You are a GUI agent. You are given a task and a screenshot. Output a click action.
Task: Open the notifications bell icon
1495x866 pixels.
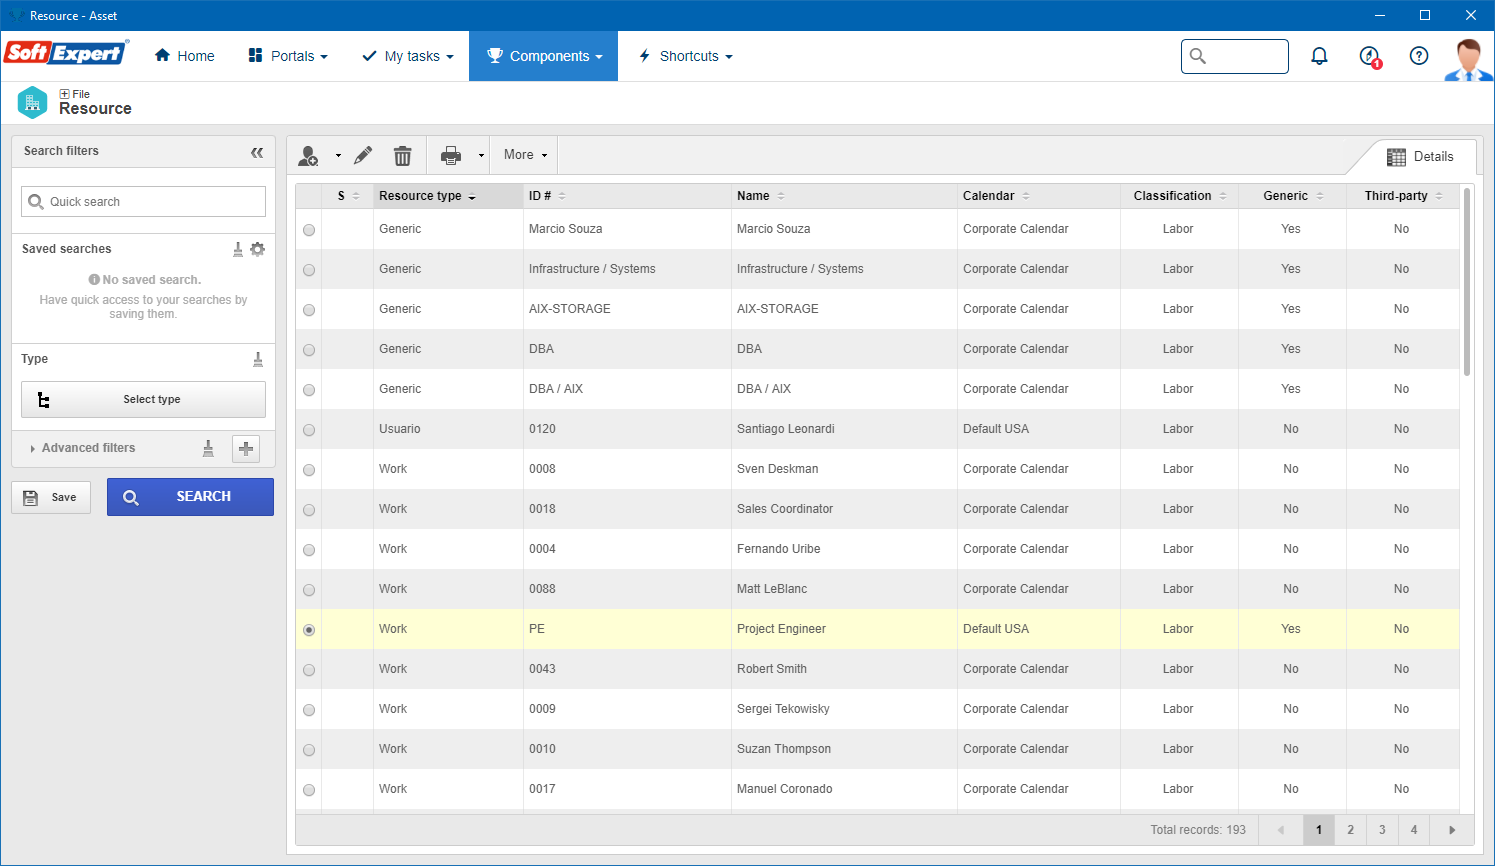[x=1319, y=56]
